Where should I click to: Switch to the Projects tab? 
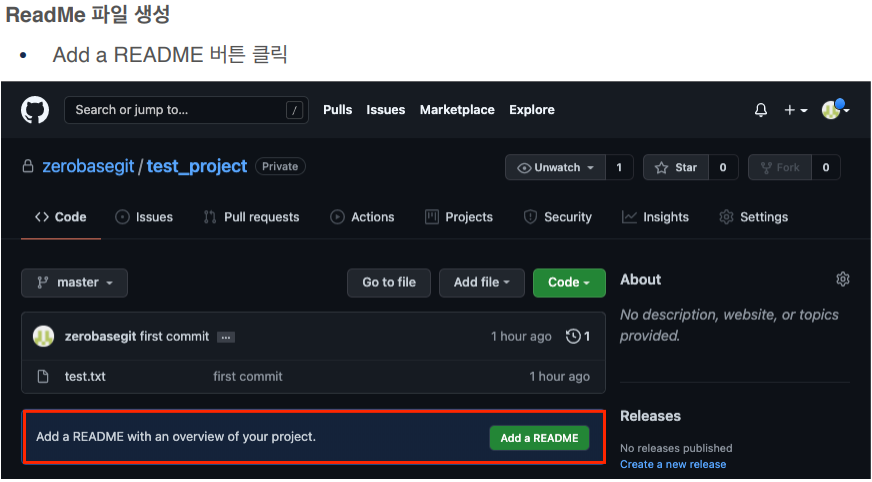459,217
